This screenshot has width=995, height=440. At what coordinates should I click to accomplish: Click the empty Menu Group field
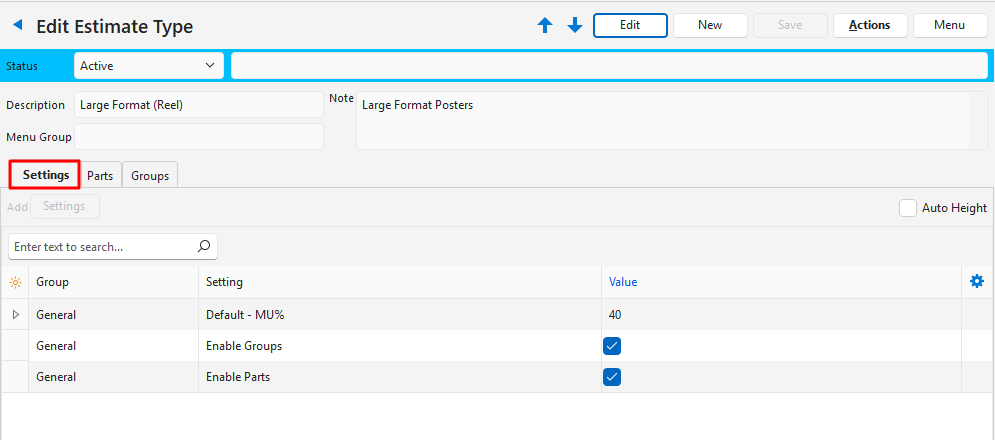point(198,136)
